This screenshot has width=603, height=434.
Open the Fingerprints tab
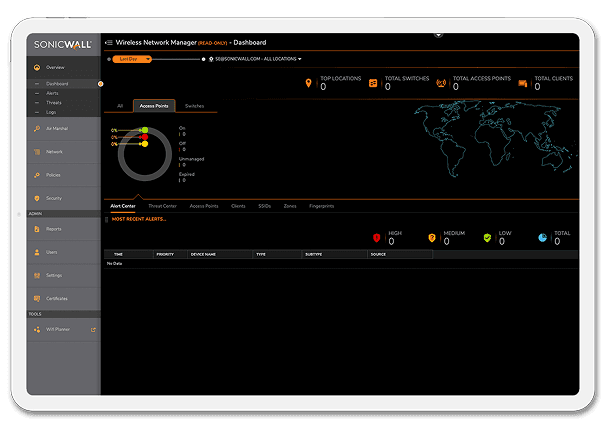coord(321,205)
